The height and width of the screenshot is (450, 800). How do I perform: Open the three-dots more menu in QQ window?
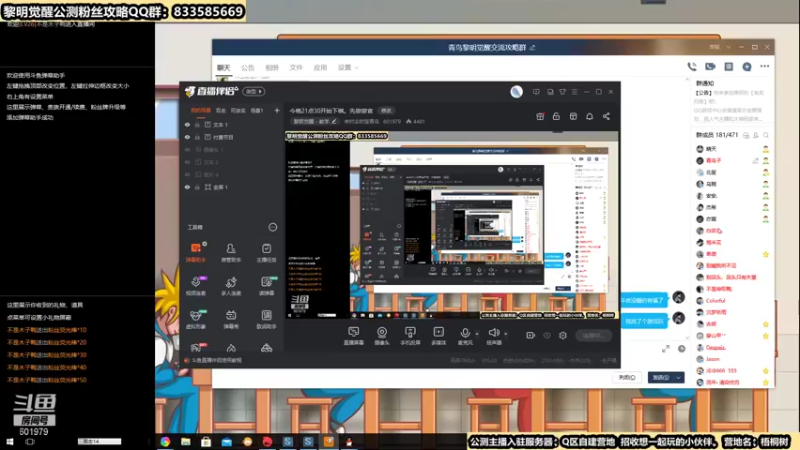pos(764,66)
